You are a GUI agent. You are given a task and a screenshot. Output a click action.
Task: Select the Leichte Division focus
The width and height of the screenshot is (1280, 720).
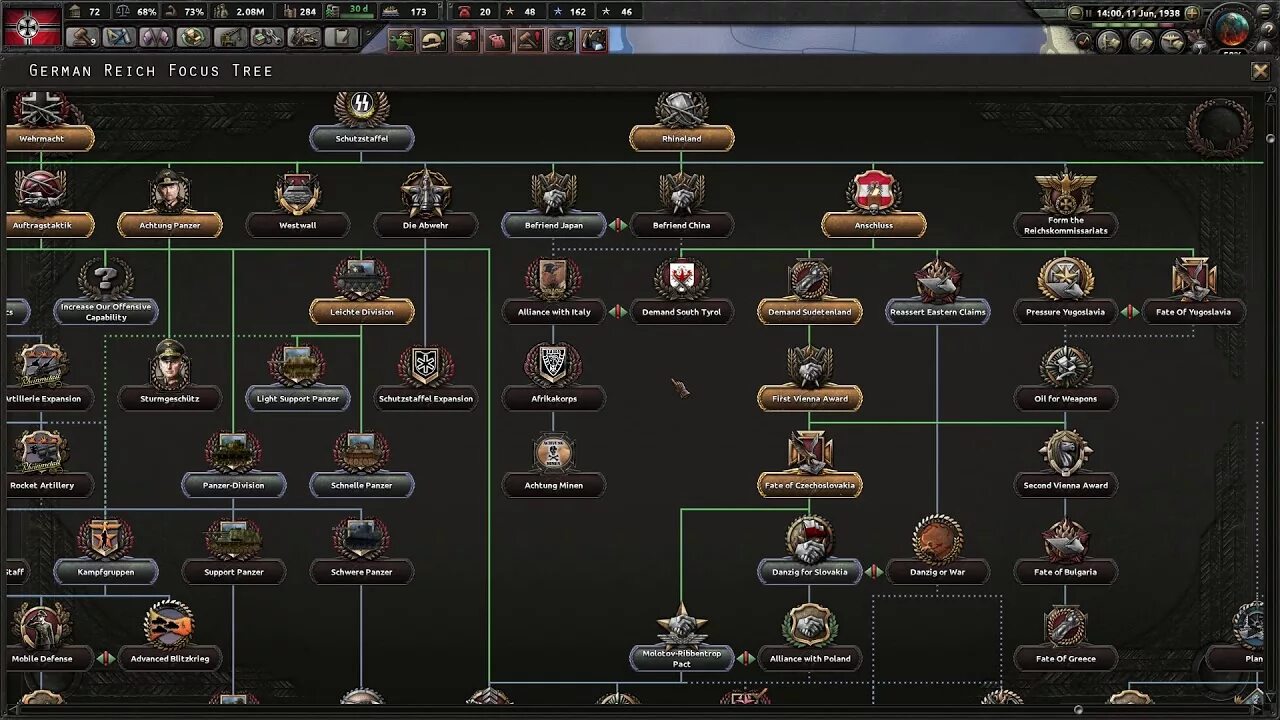point(362,312)
